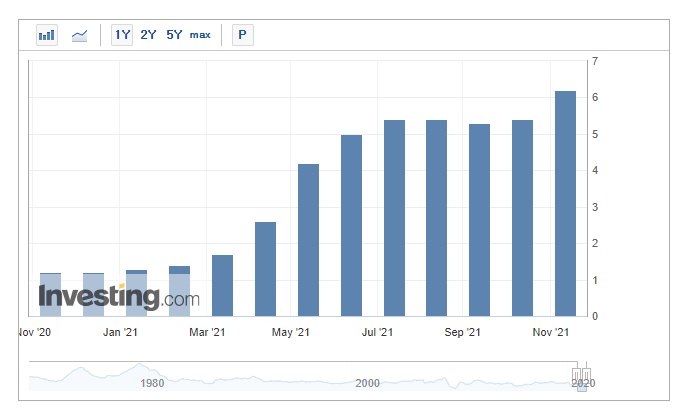Click the 'Jul '21' x-axis label
The width and height of the screenshot is (677, 412).
pyautogui.click(x=377, y=332)
